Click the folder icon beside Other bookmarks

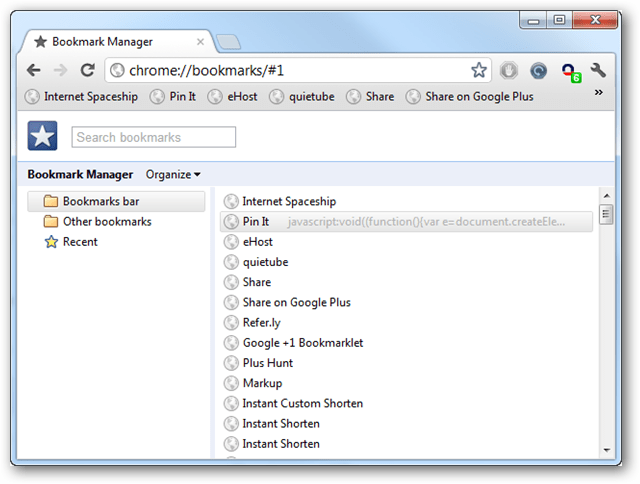click(51, 222)
